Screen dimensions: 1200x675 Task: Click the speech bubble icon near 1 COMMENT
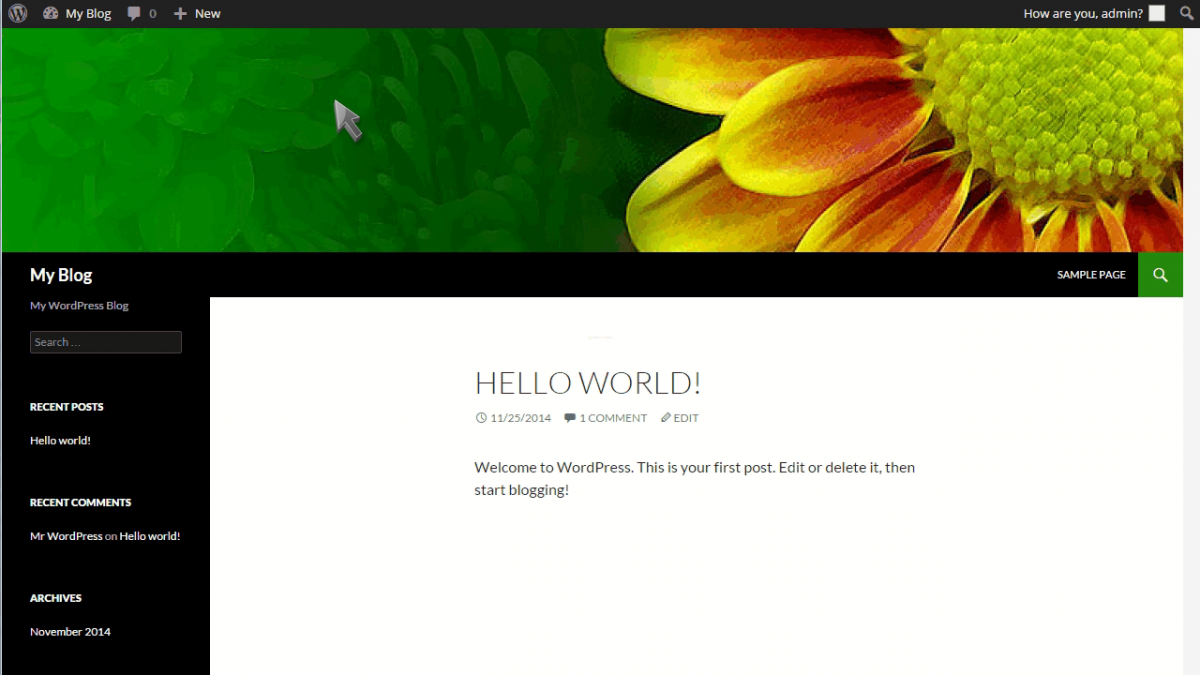click(x=568, y=417)
